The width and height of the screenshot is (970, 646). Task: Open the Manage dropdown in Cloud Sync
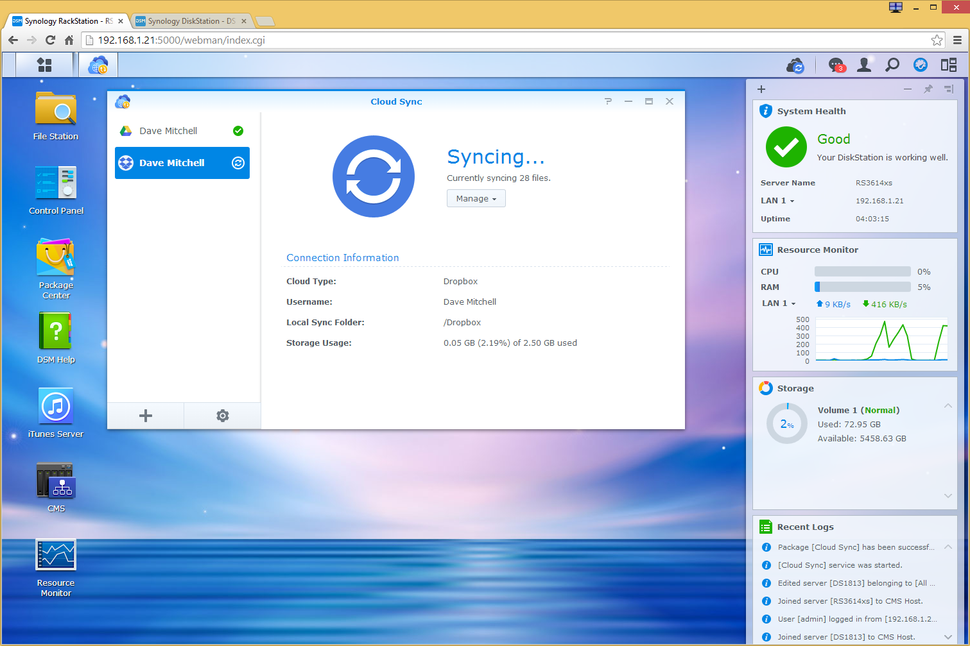pos(476,198)
